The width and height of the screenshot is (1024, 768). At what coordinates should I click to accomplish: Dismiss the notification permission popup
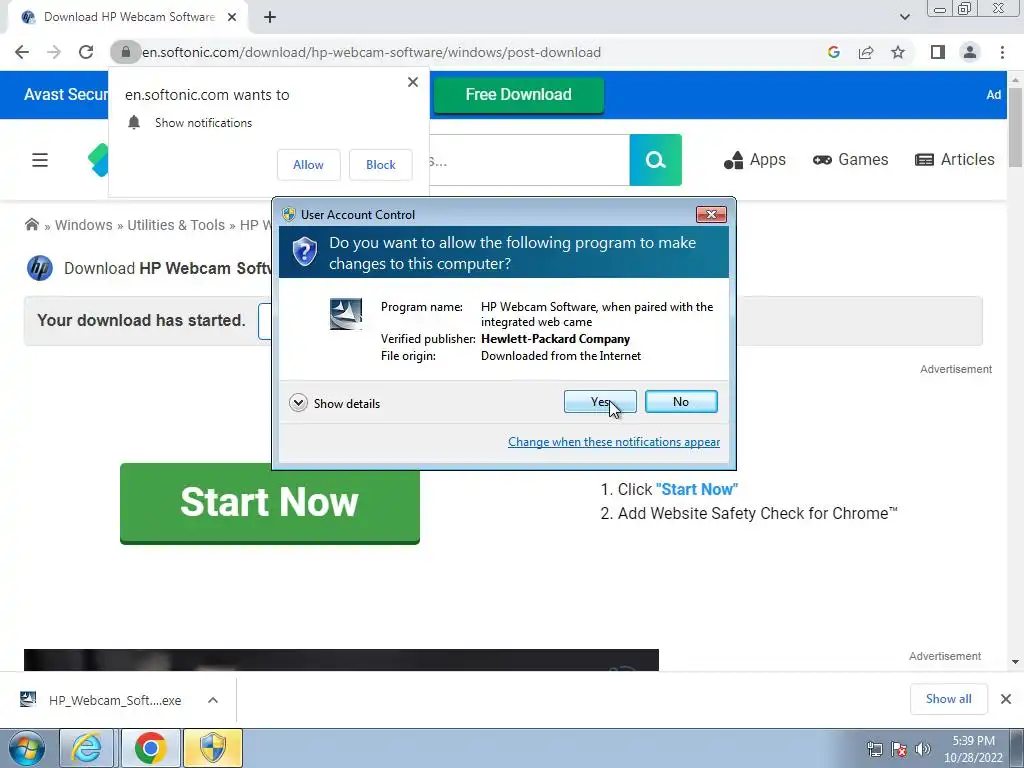click(x=413, y=82)
